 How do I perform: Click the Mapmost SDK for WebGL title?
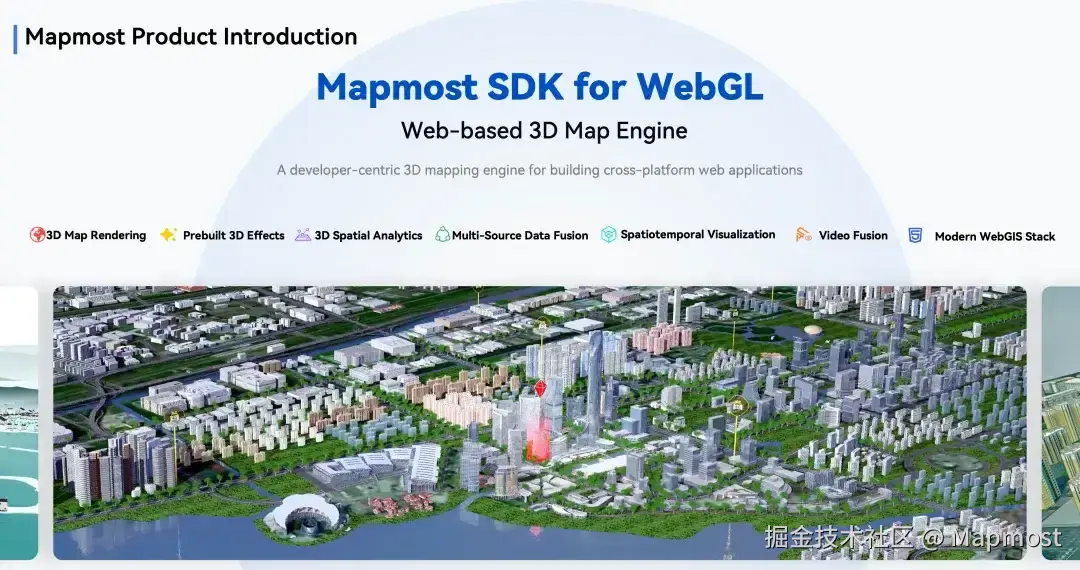click(540, 87)
